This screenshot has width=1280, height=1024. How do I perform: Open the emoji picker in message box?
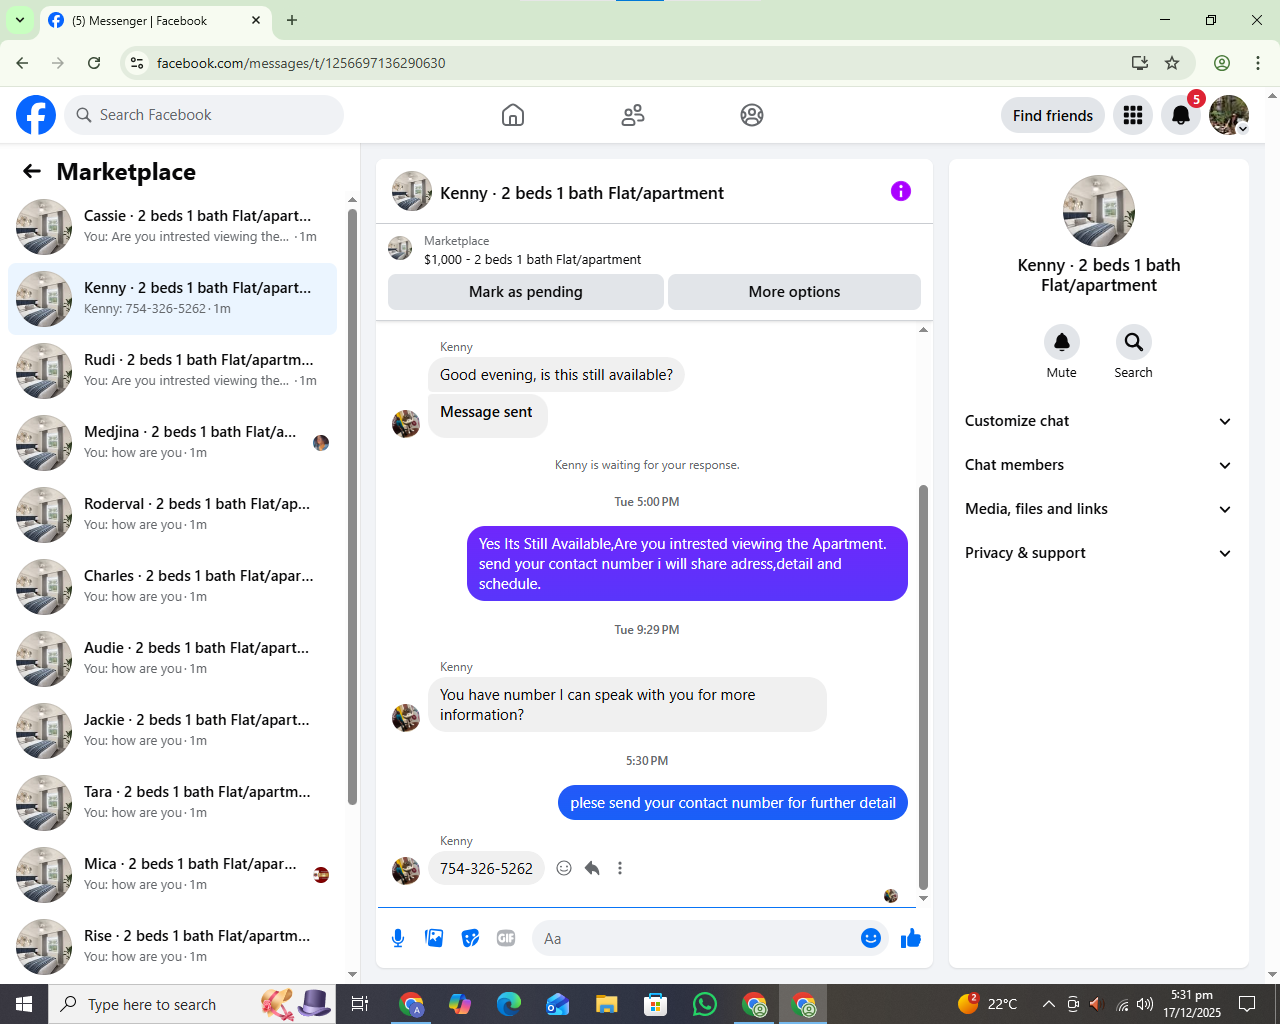coord(871,938)
